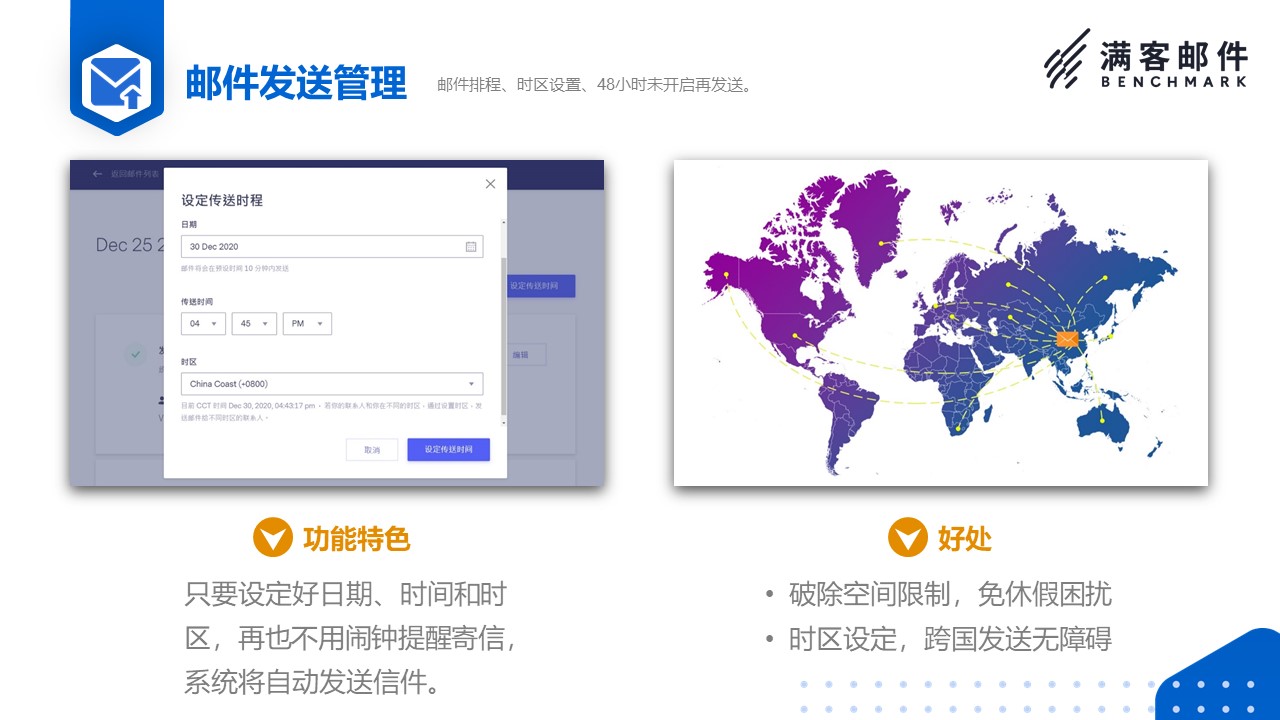Open the PM period dropdown

[307, 323]
